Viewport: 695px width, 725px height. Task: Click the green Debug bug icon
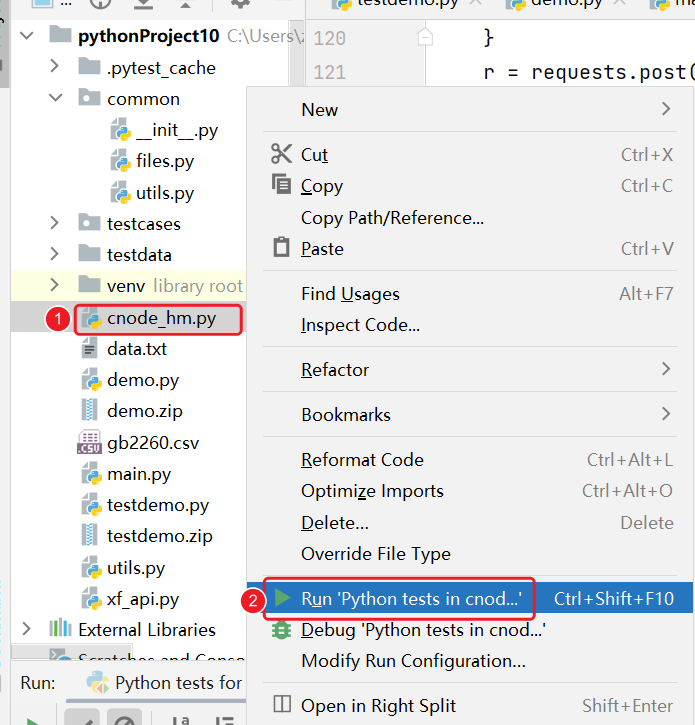coord(281,630)
